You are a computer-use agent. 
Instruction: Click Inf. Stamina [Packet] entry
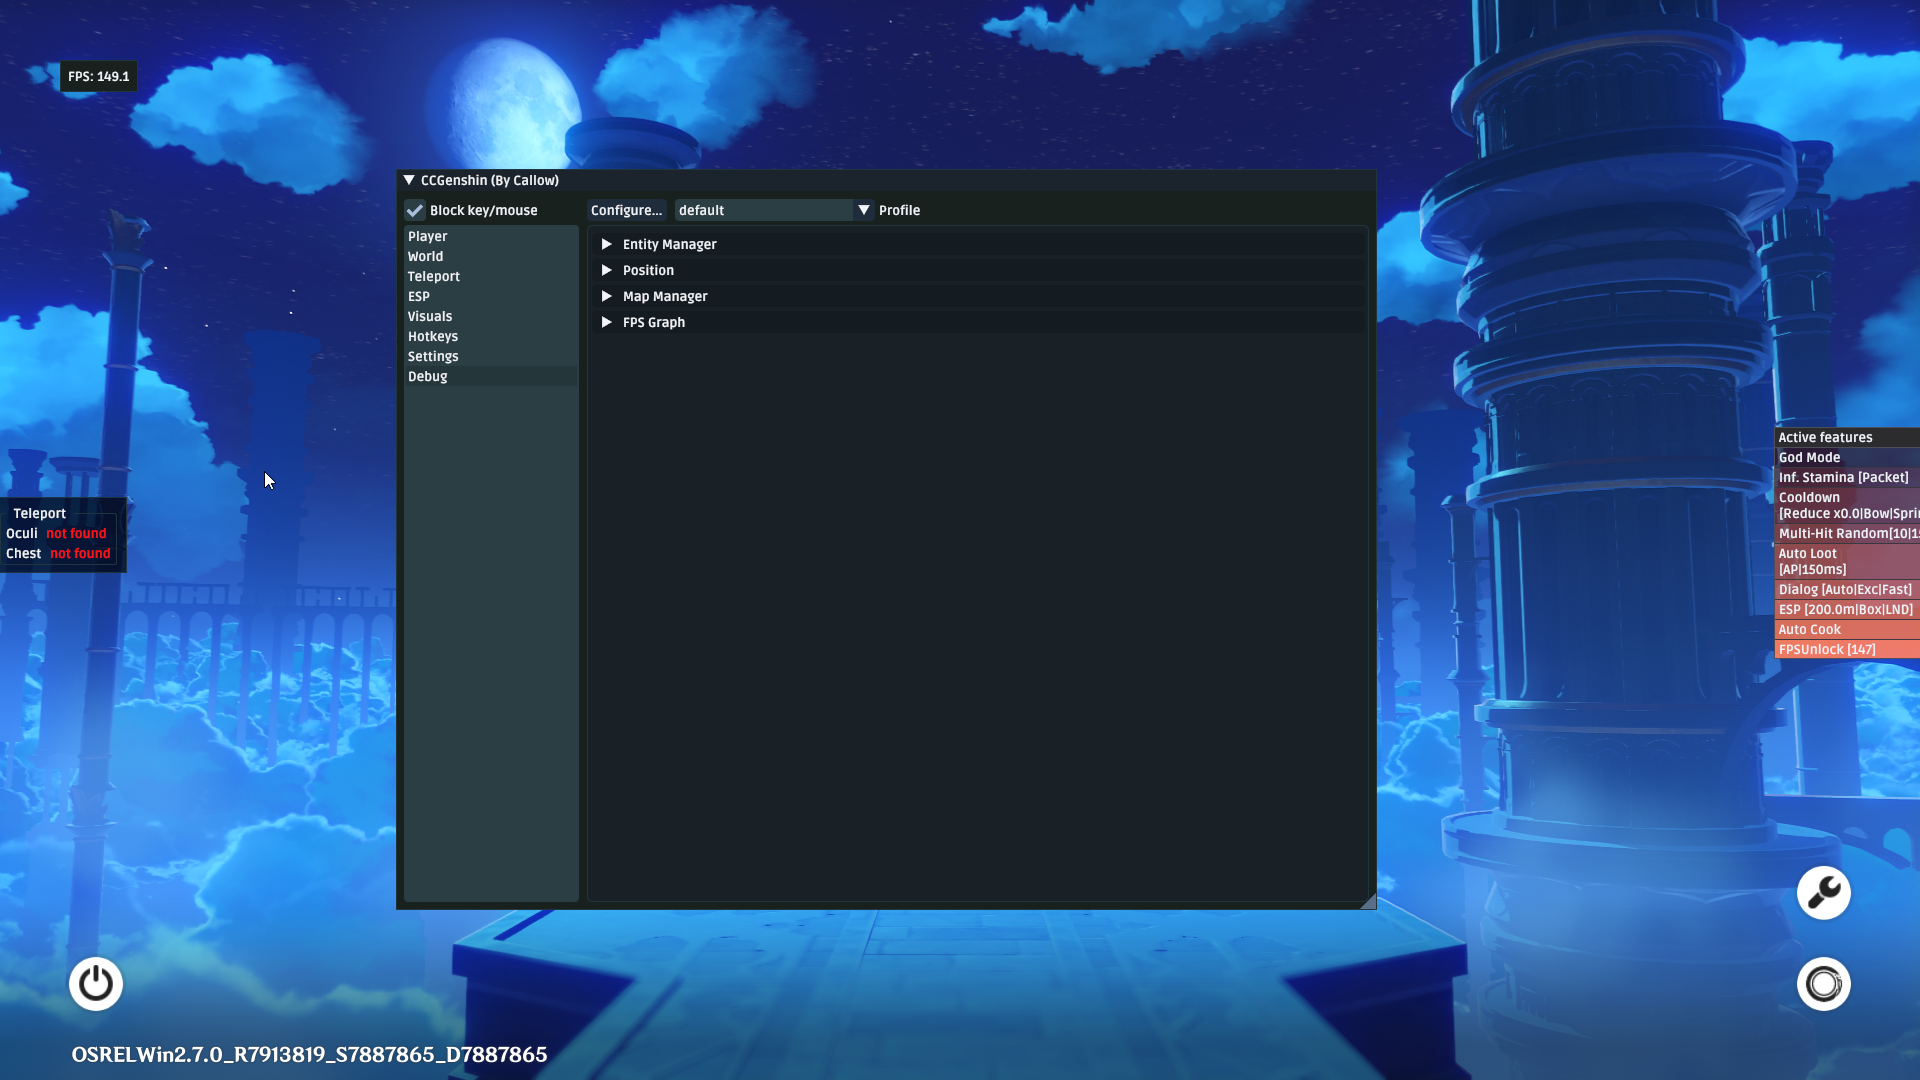[x=1847, y=477]
